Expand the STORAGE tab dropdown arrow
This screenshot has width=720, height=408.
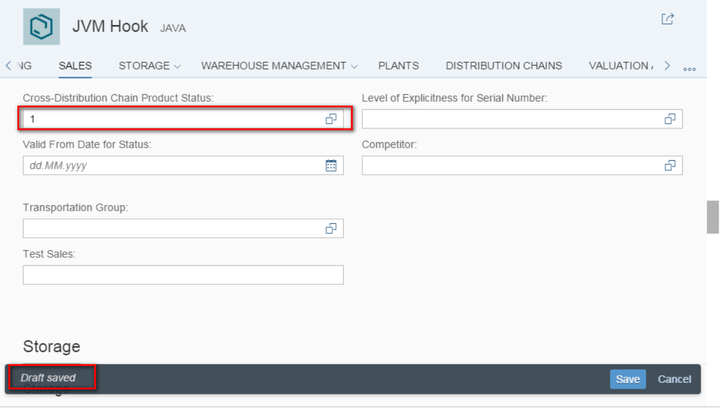(177, 67)
